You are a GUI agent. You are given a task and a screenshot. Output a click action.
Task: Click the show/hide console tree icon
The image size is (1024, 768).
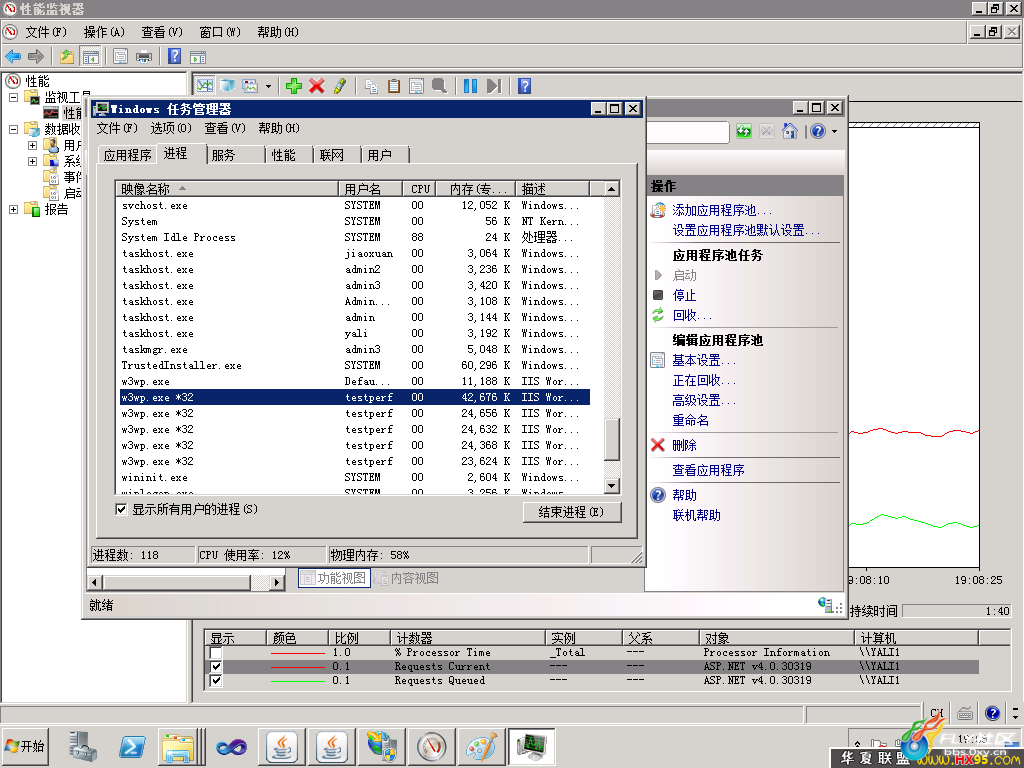[90, 56]
